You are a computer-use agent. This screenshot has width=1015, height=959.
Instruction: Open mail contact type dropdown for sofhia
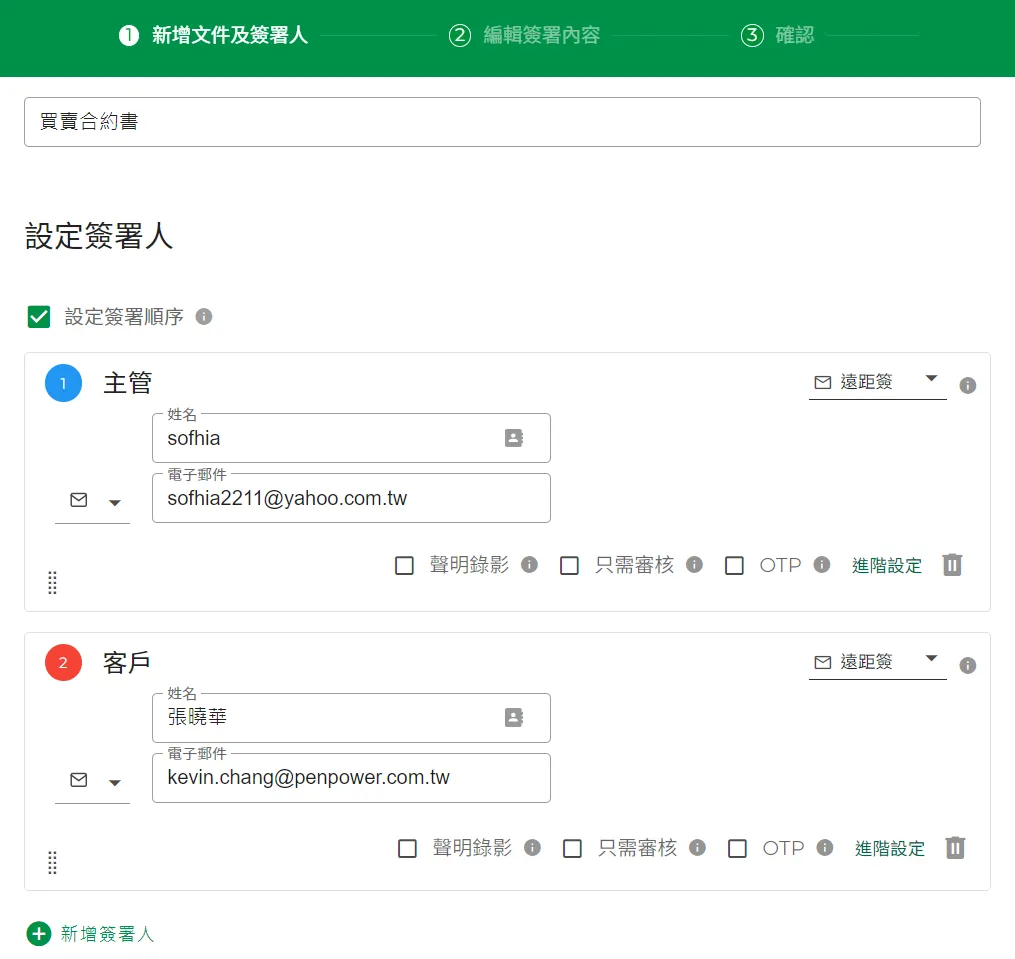[x=93, y=501]
